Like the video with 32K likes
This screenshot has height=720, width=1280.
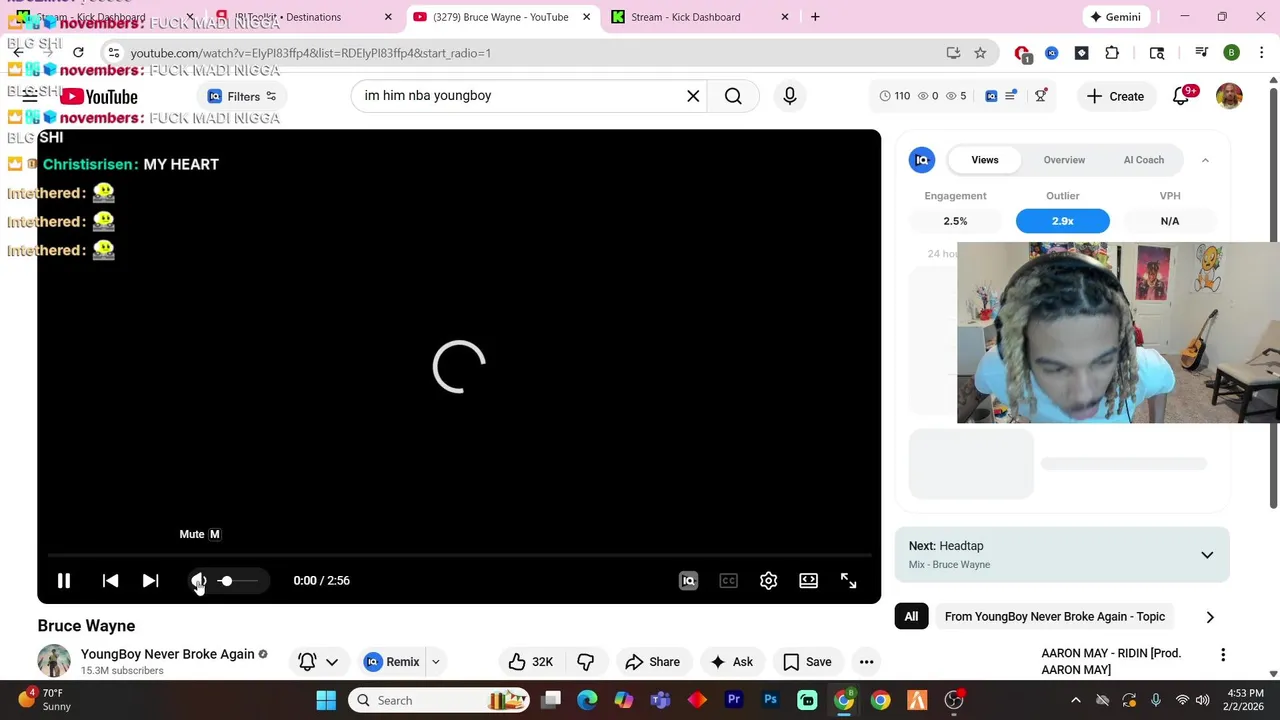click(x=531, y=661)
